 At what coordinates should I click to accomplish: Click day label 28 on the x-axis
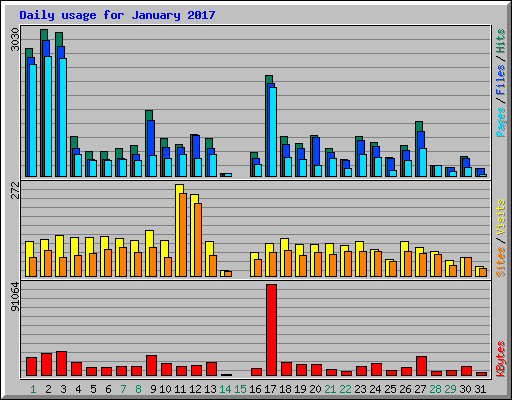(435, 389)
